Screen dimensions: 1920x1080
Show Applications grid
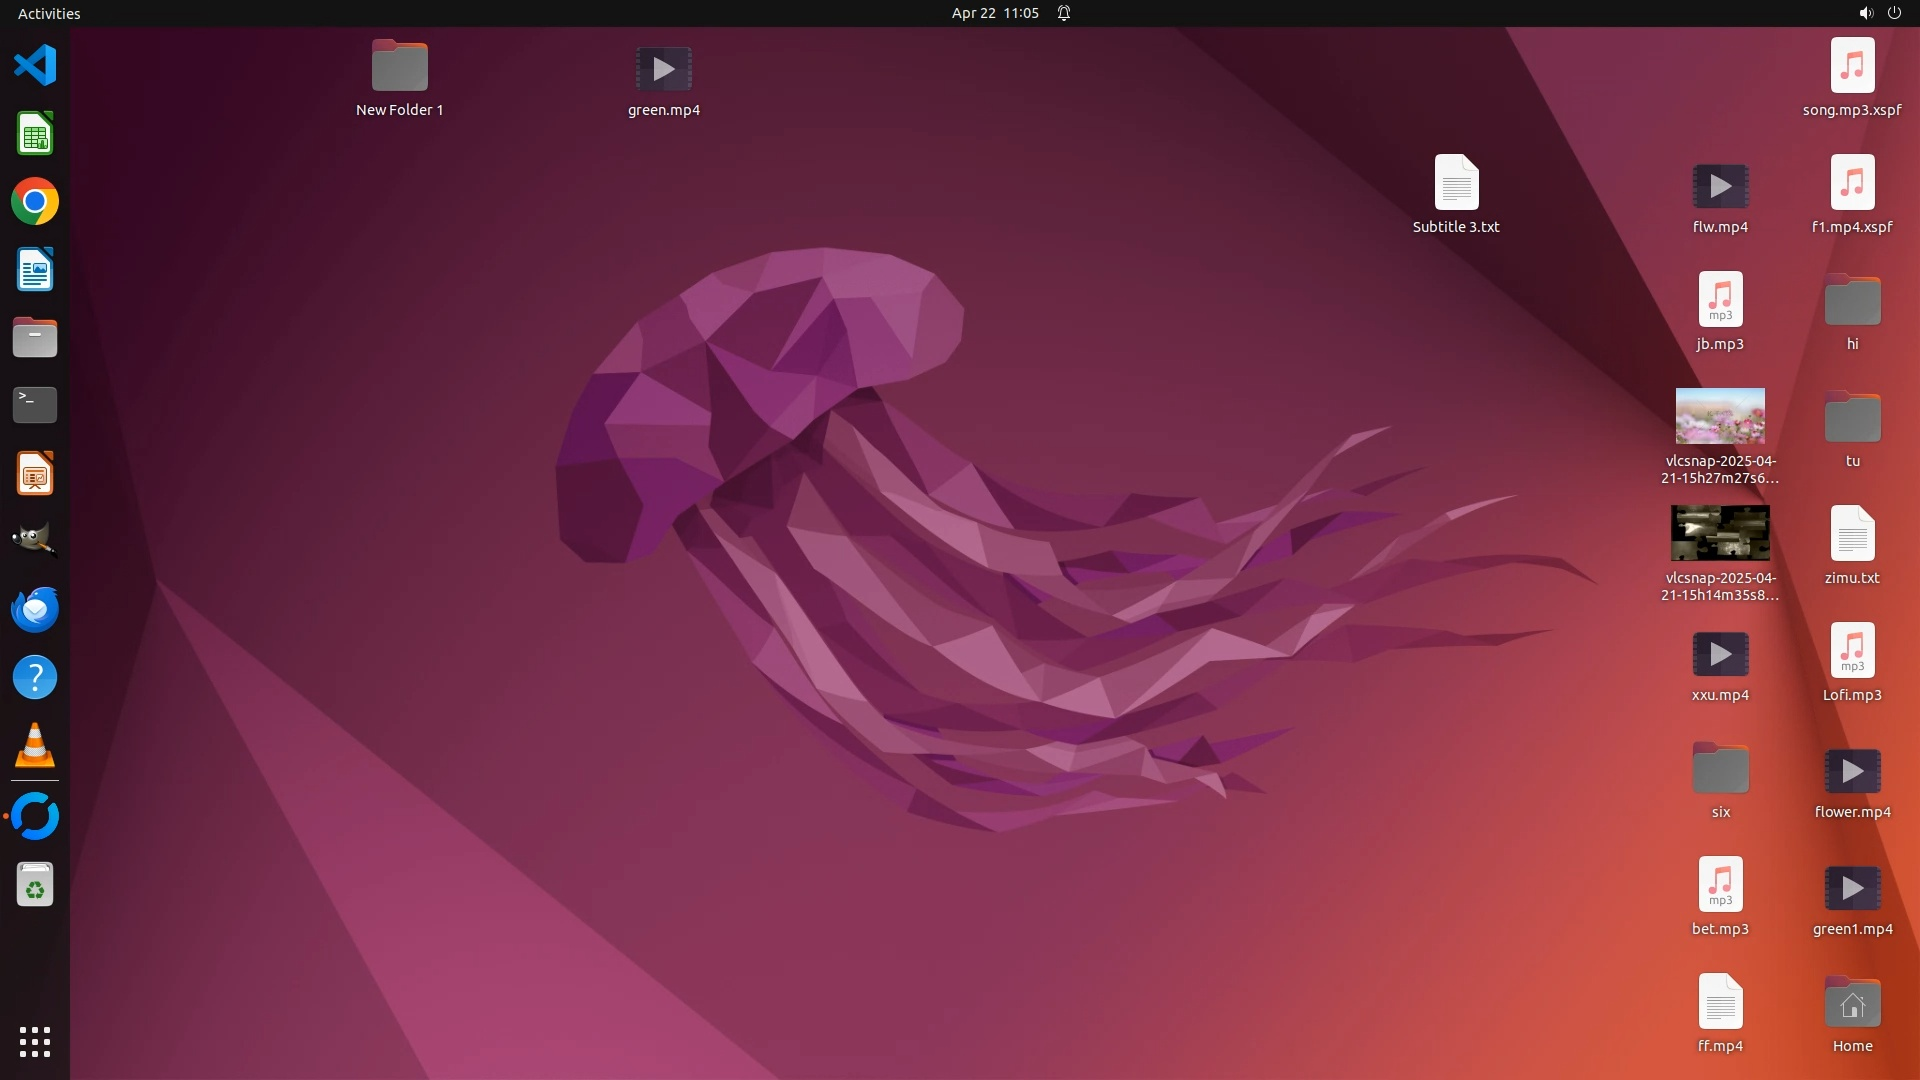(35, 1042)
